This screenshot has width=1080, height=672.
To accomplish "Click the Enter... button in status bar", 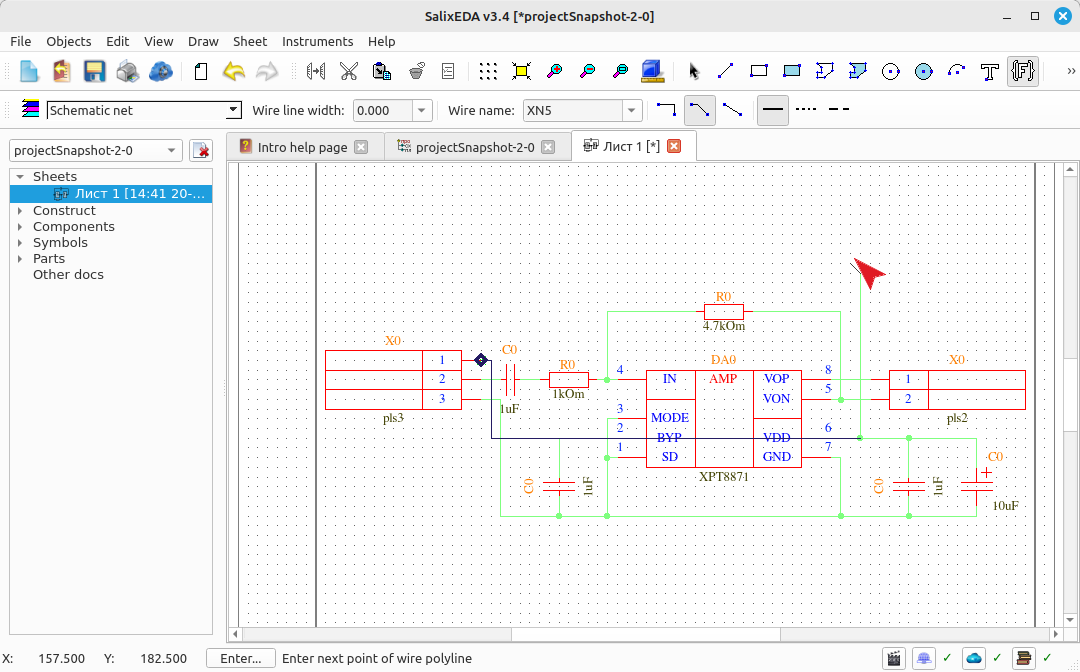I will tap(240, 658).
